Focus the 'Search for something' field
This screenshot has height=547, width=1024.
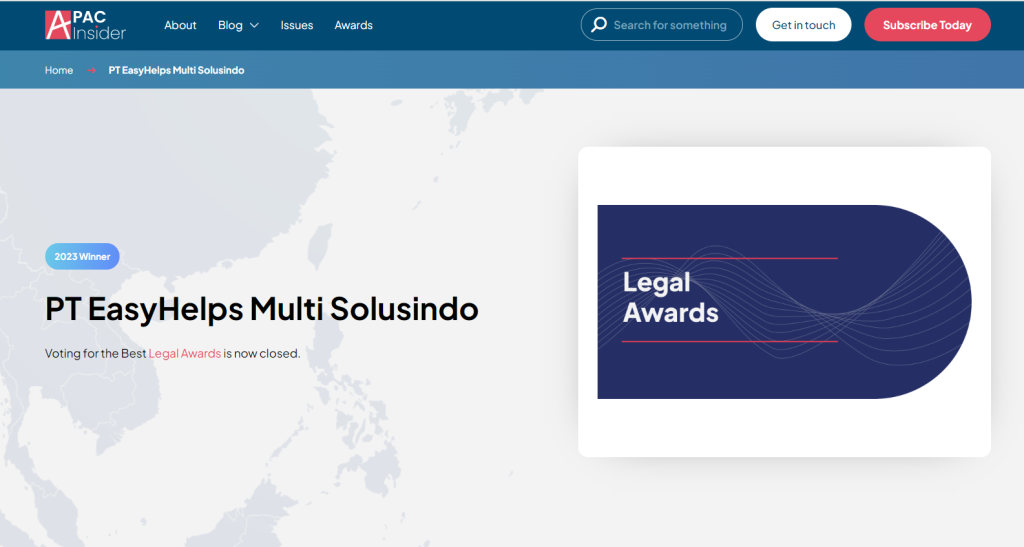click(x=670, y=25)
